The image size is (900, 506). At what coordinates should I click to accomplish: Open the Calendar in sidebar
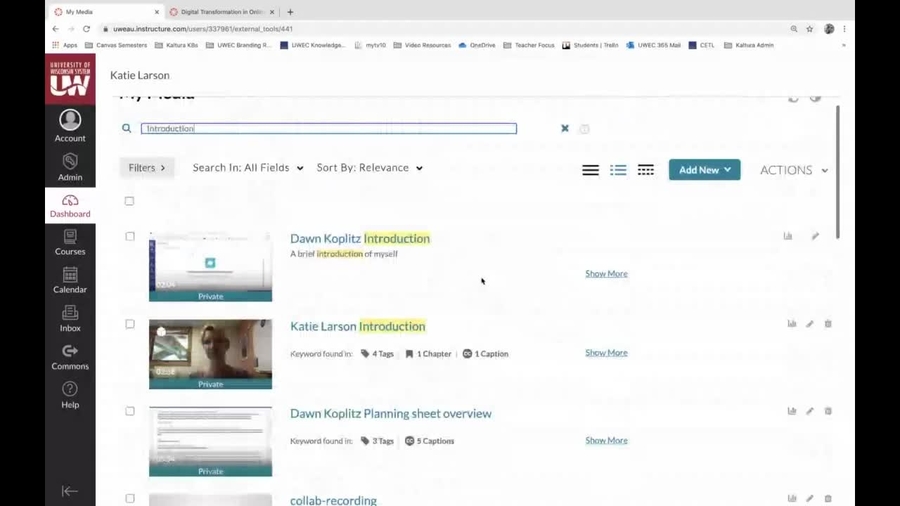coord(70,280)
